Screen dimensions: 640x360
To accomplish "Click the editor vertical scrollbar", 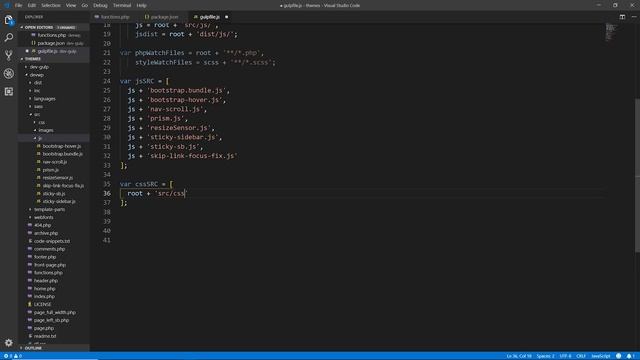I will [x=637, y=176].
